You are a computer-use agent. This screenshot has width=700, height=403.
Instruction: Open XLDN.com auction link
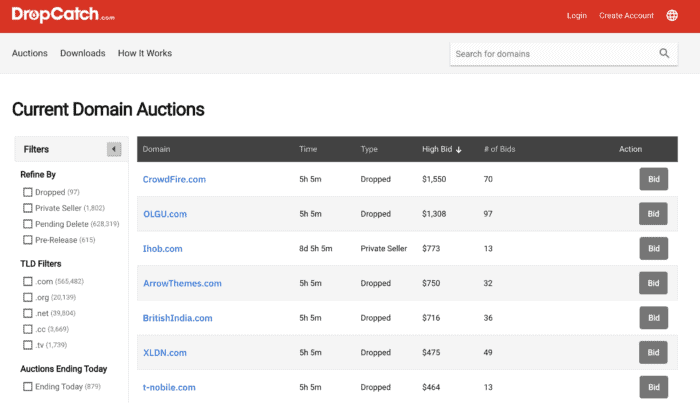[165, 353]
